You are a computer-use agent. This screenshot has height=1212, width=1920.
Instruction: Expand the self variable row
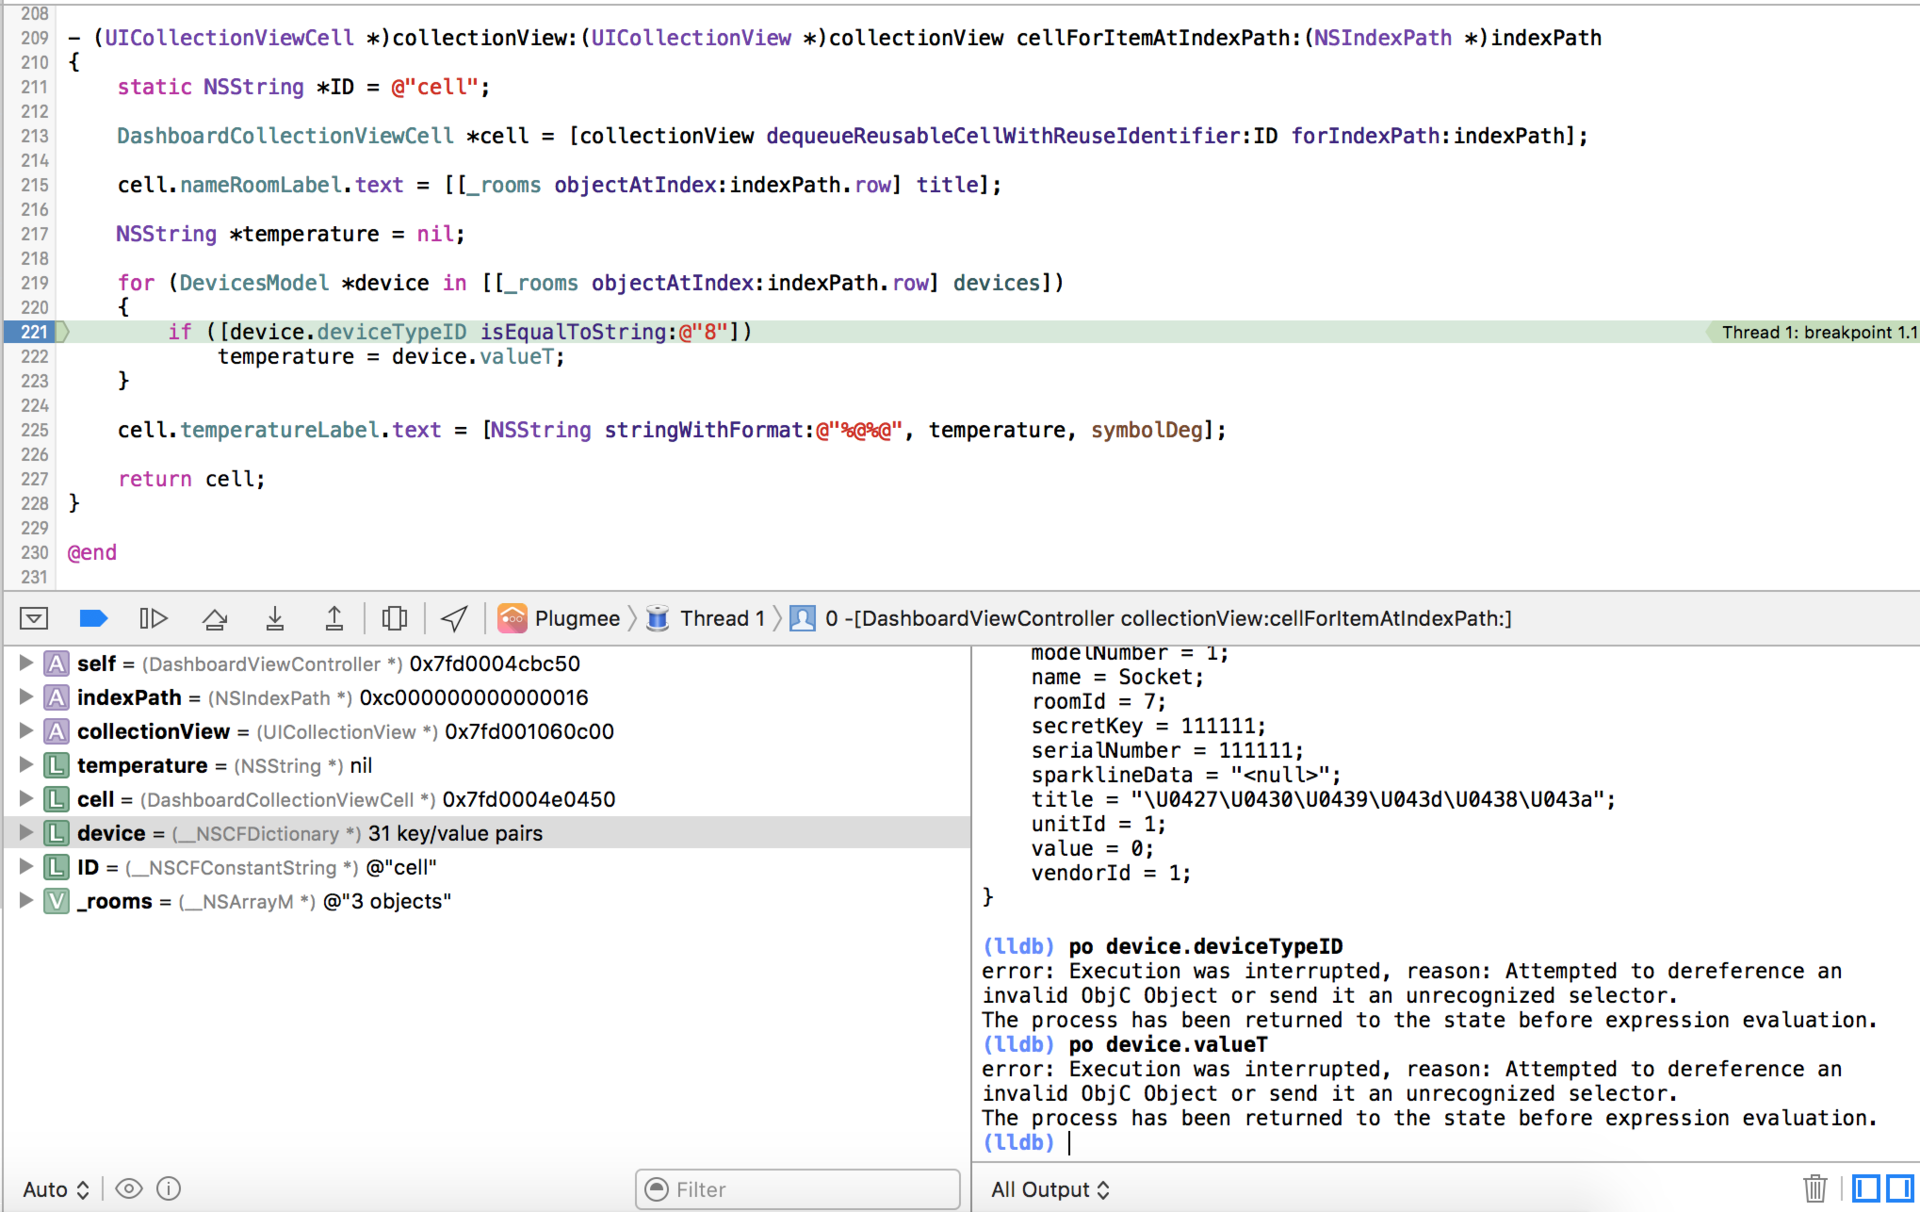coord(26,663)
